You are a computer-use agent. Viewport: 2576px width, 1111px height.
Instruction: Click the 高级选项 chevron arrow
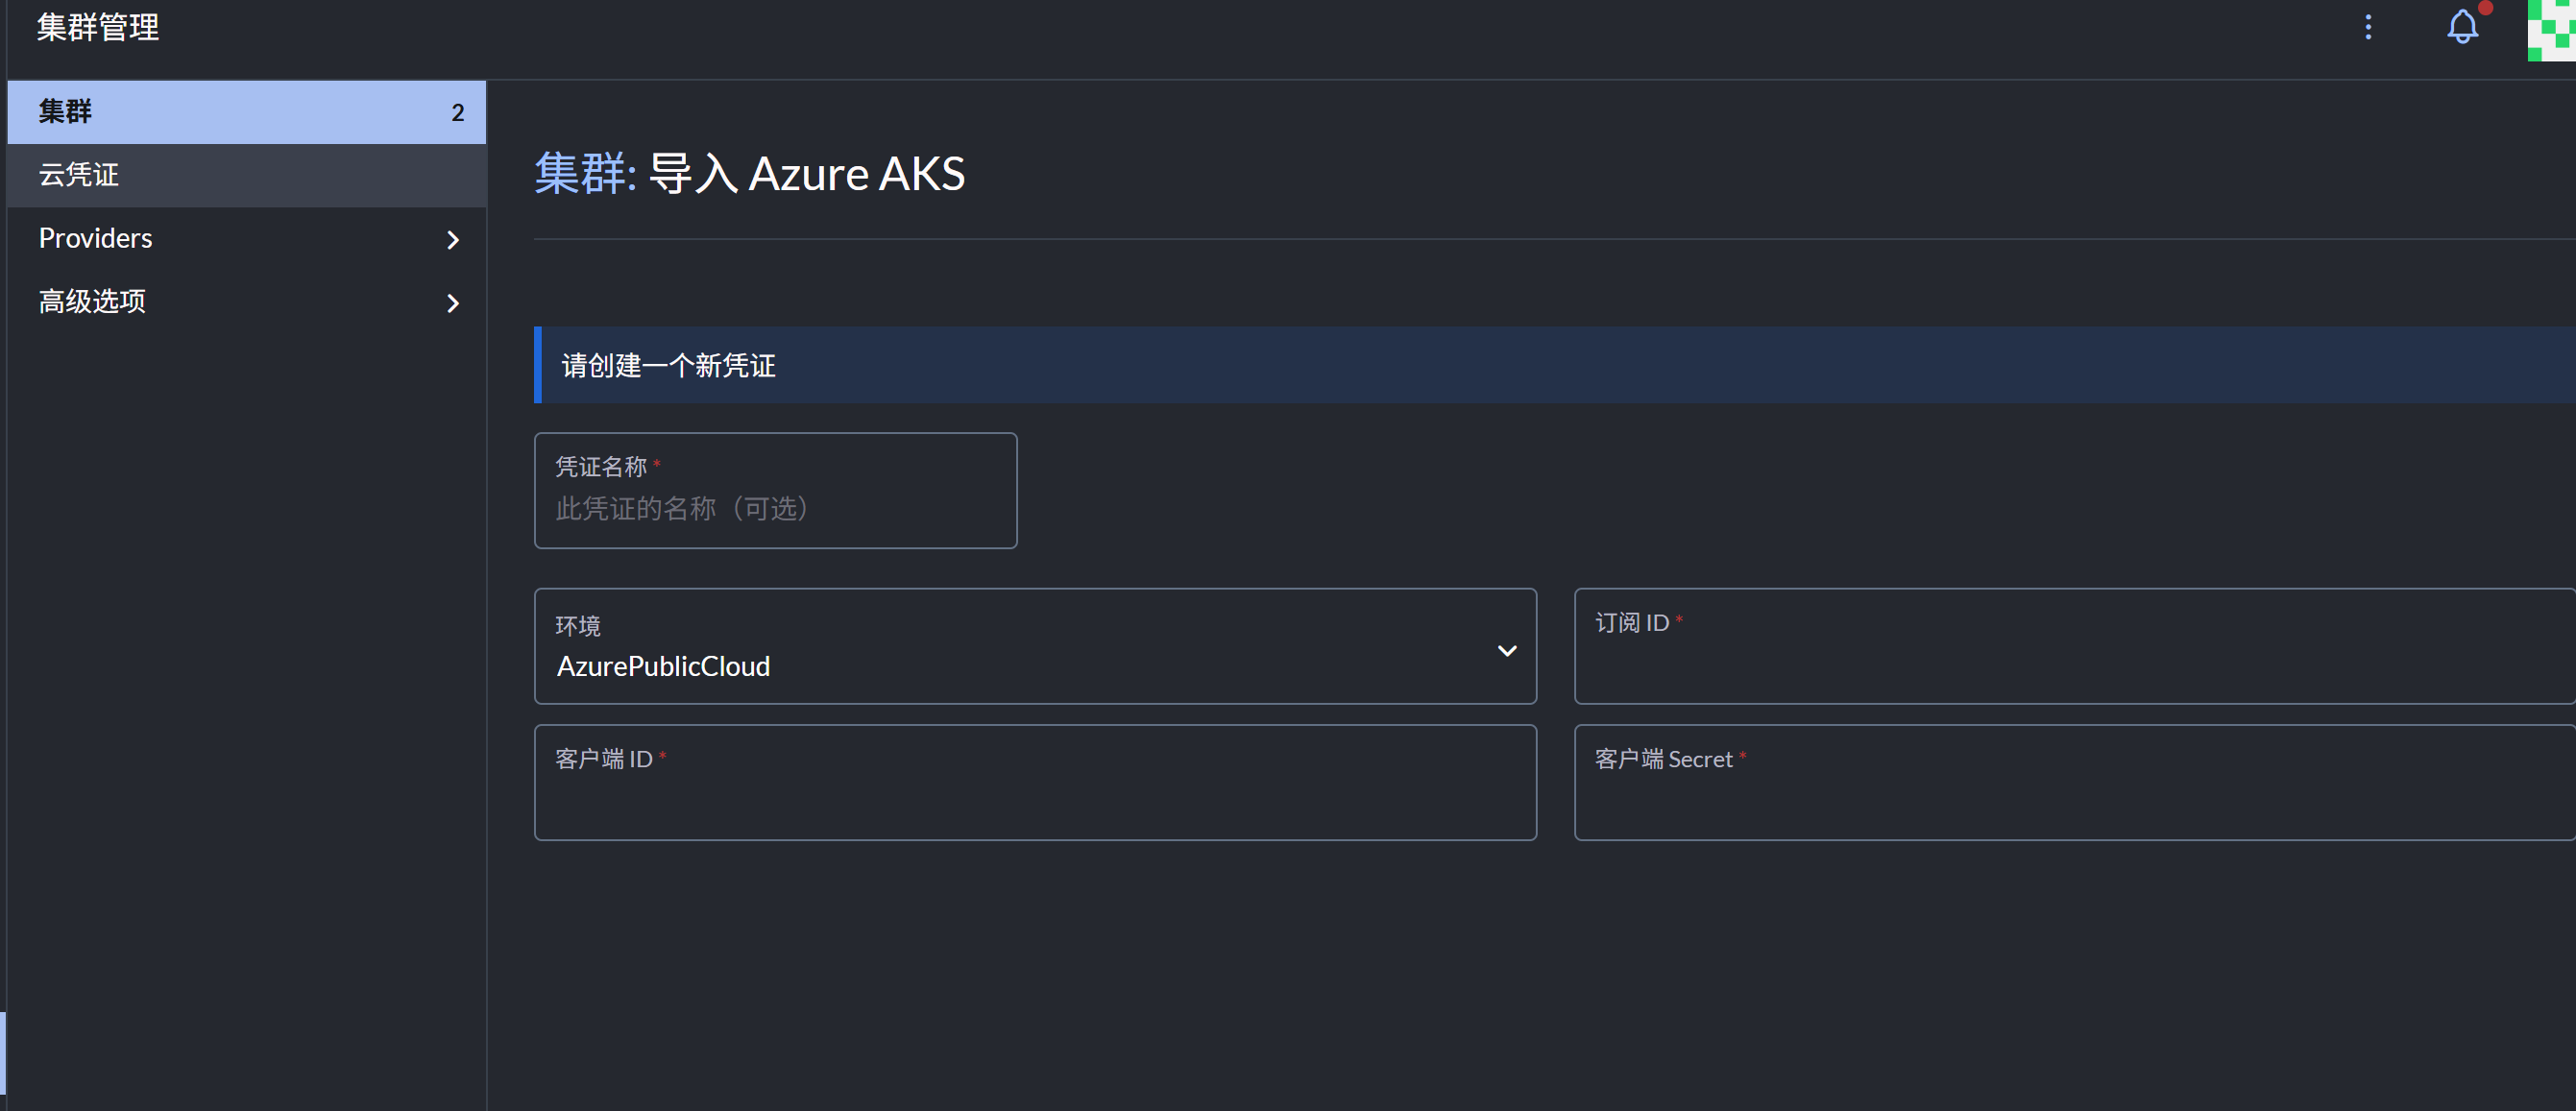[x=453, y=303]
